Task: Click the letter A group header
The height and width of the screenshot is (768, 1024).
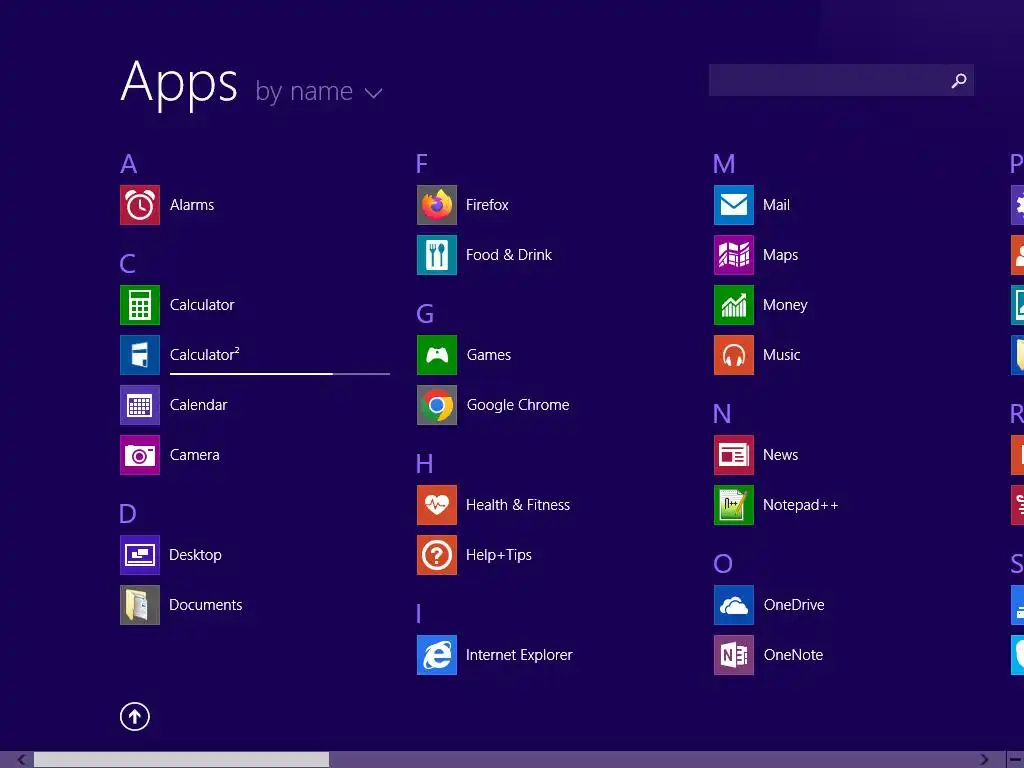Action: click(x=129, y=164)
